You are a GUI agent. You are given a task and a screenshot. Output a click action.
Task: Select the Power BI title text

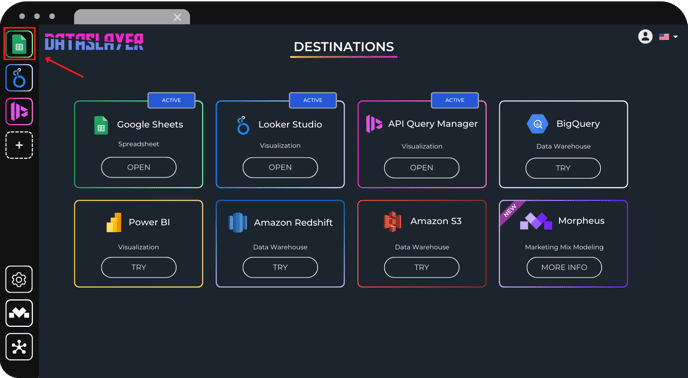point(149,222)
